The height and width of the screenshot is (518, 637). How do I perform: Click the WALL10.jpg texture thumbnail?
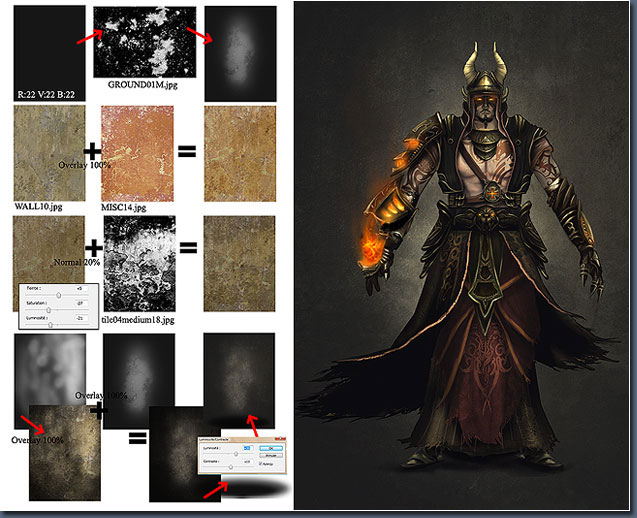(x=50, y=153)
